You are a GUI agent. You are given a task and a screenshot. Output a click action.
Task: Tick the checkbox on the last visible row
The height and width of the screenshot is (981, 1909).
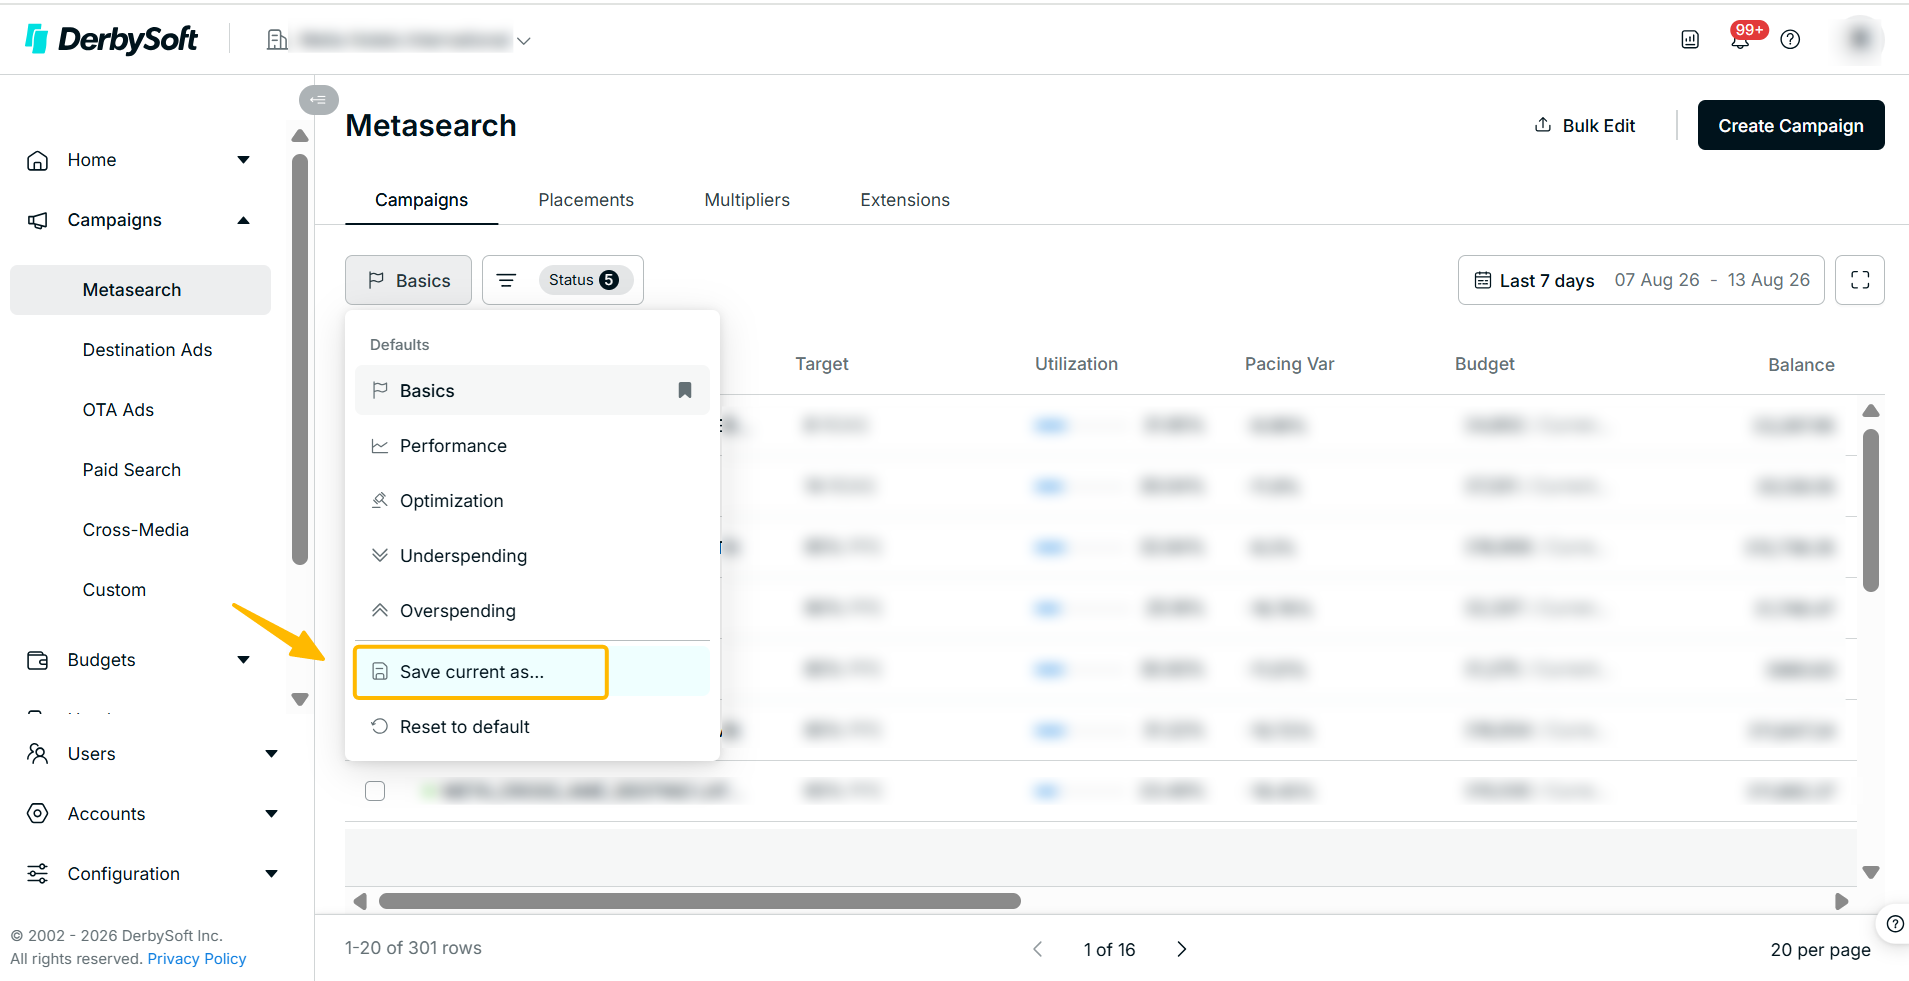click(375, 791)
